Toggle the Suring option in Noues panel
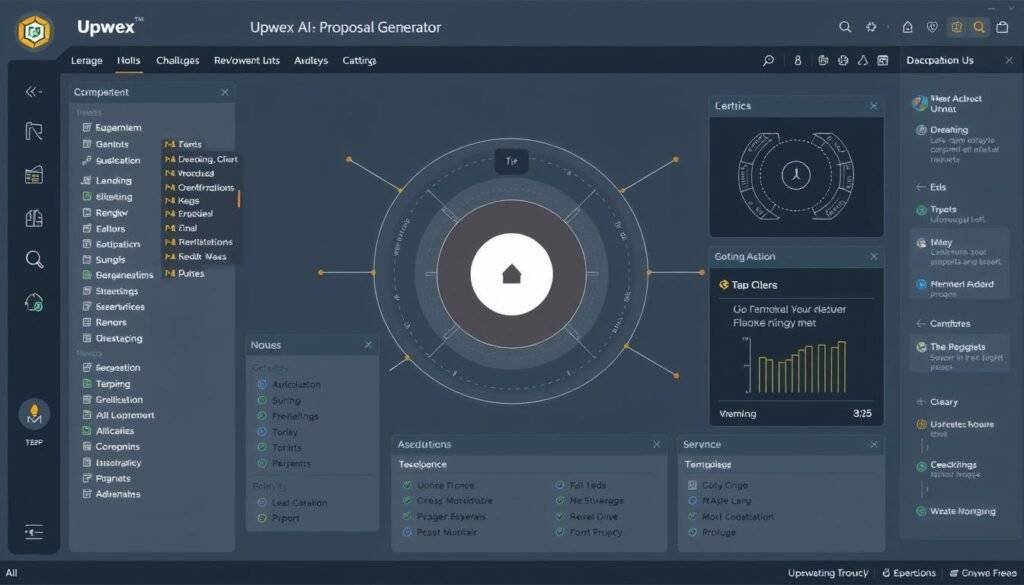Screen dimensions: 1024x585 pos(262,400)
